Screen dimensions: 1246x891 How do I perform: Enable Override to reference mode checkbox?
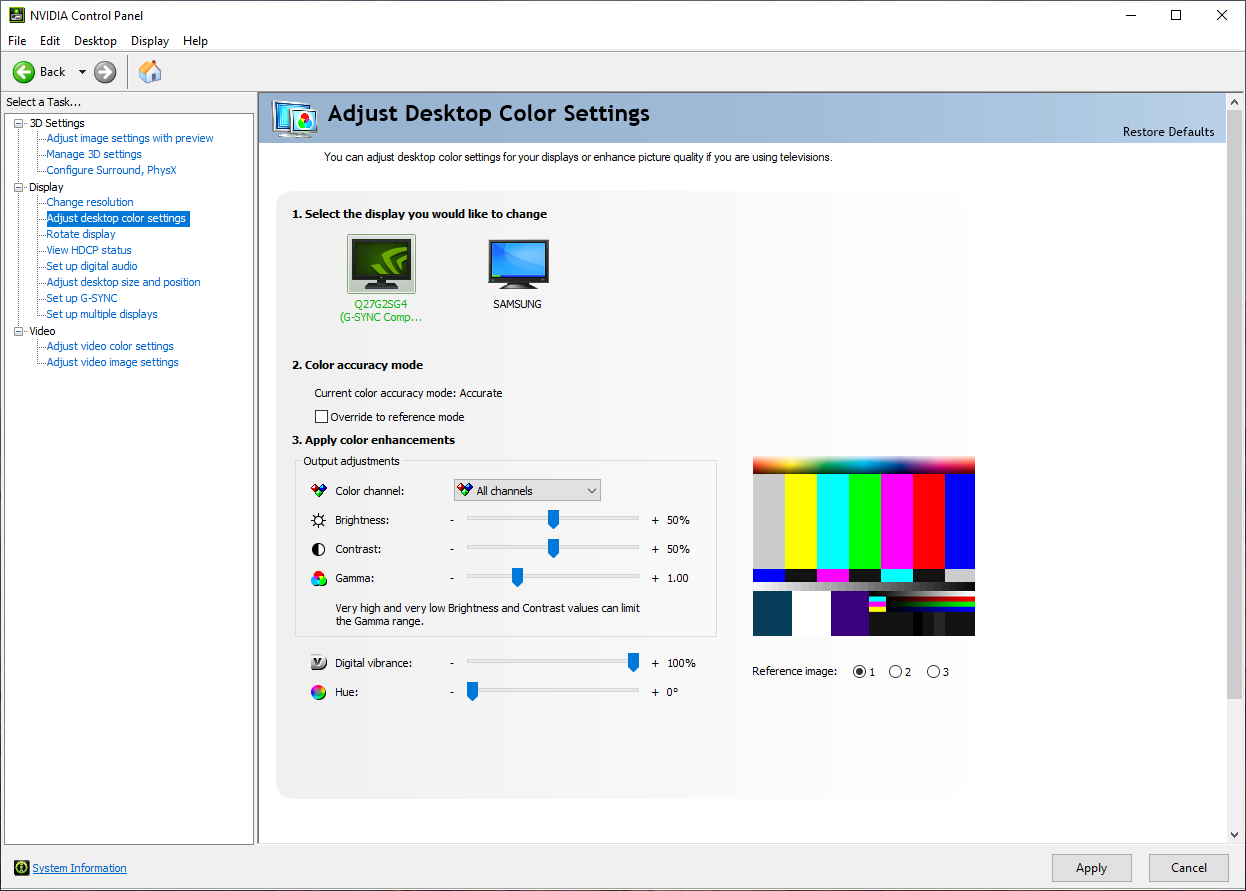click(321, 417)
